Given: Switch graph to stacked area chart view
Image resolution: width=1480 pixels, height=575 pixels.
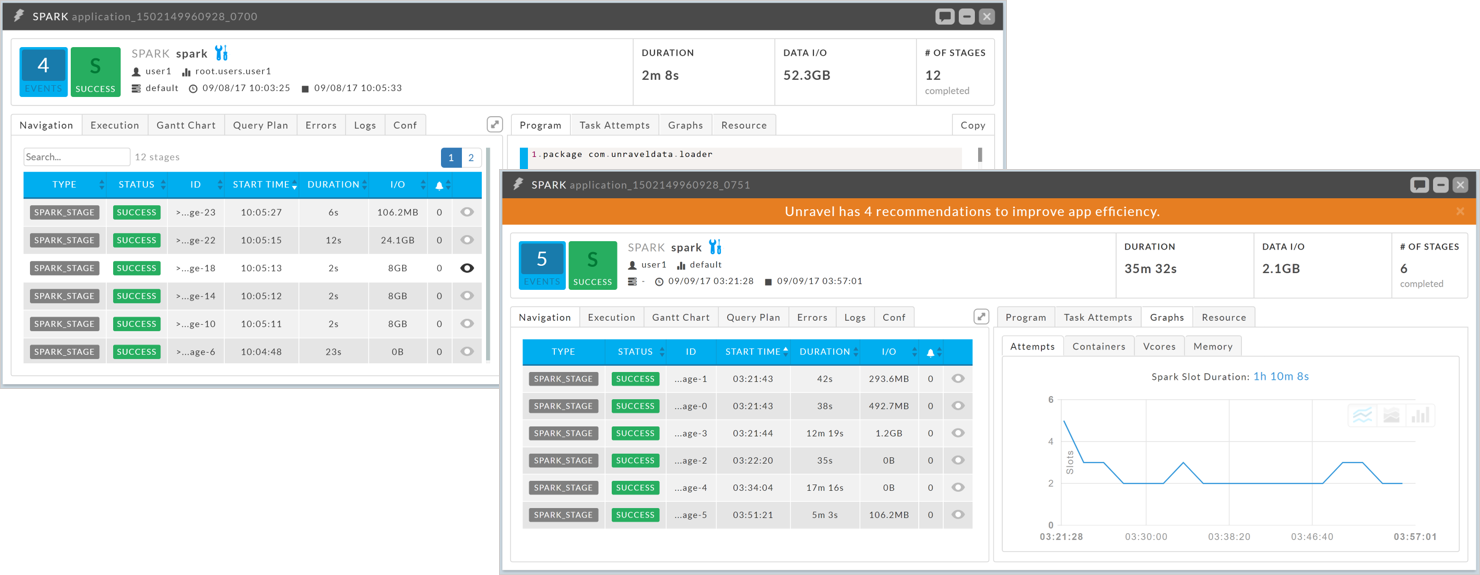Looking at the screenshot, I should point(1391,415).
